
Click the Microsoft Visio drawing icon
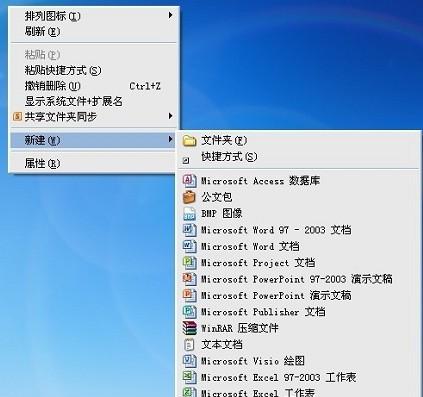(x=189, y=361)
